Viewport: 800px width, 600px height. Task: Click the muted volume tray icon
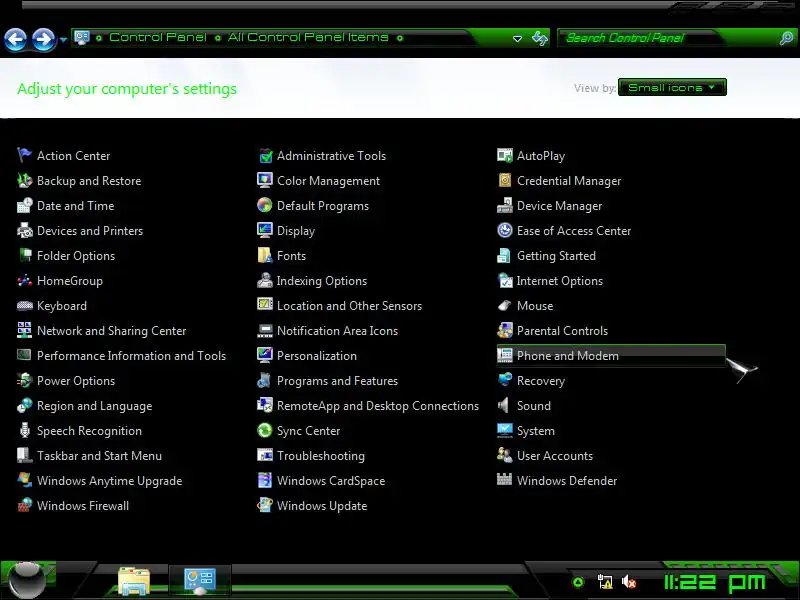(629, 581)
